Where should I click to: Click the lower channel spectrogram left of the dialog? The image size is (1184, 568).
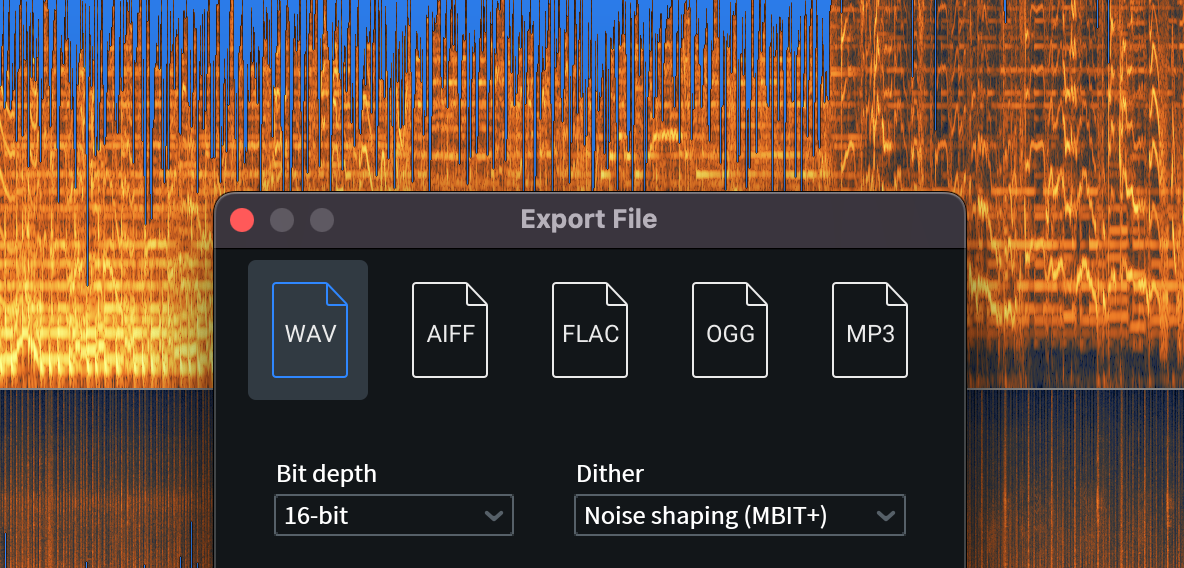[x=100, y=480]
